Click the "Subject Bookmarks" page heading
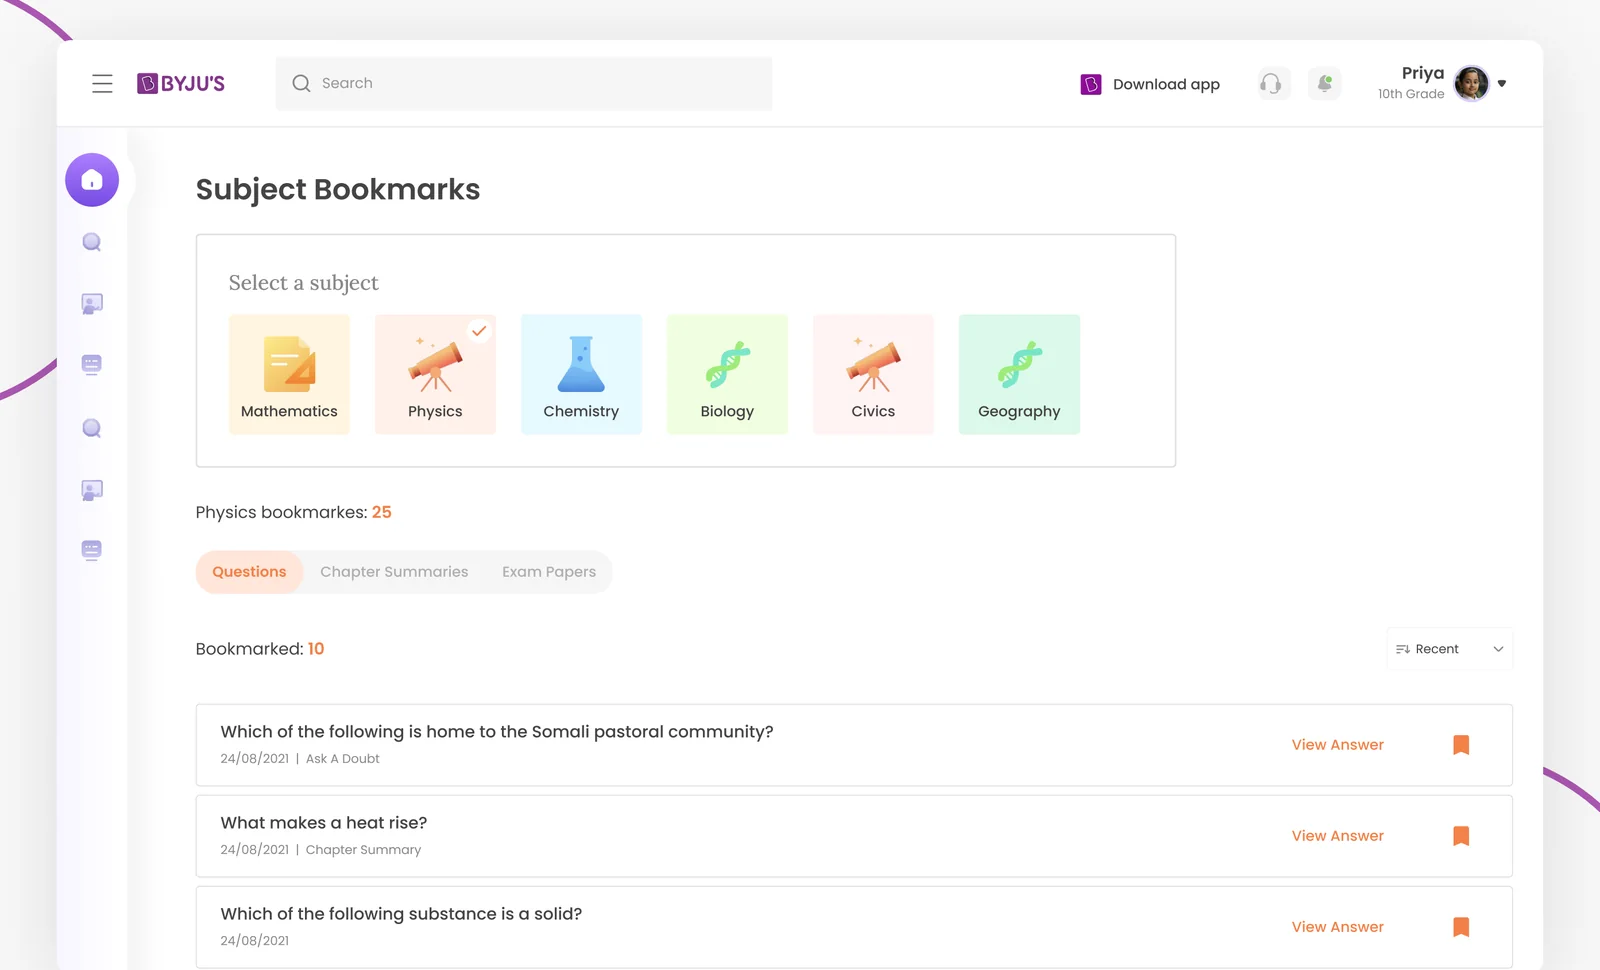This screenshot has height=970, width=1600. click(338, 190)
